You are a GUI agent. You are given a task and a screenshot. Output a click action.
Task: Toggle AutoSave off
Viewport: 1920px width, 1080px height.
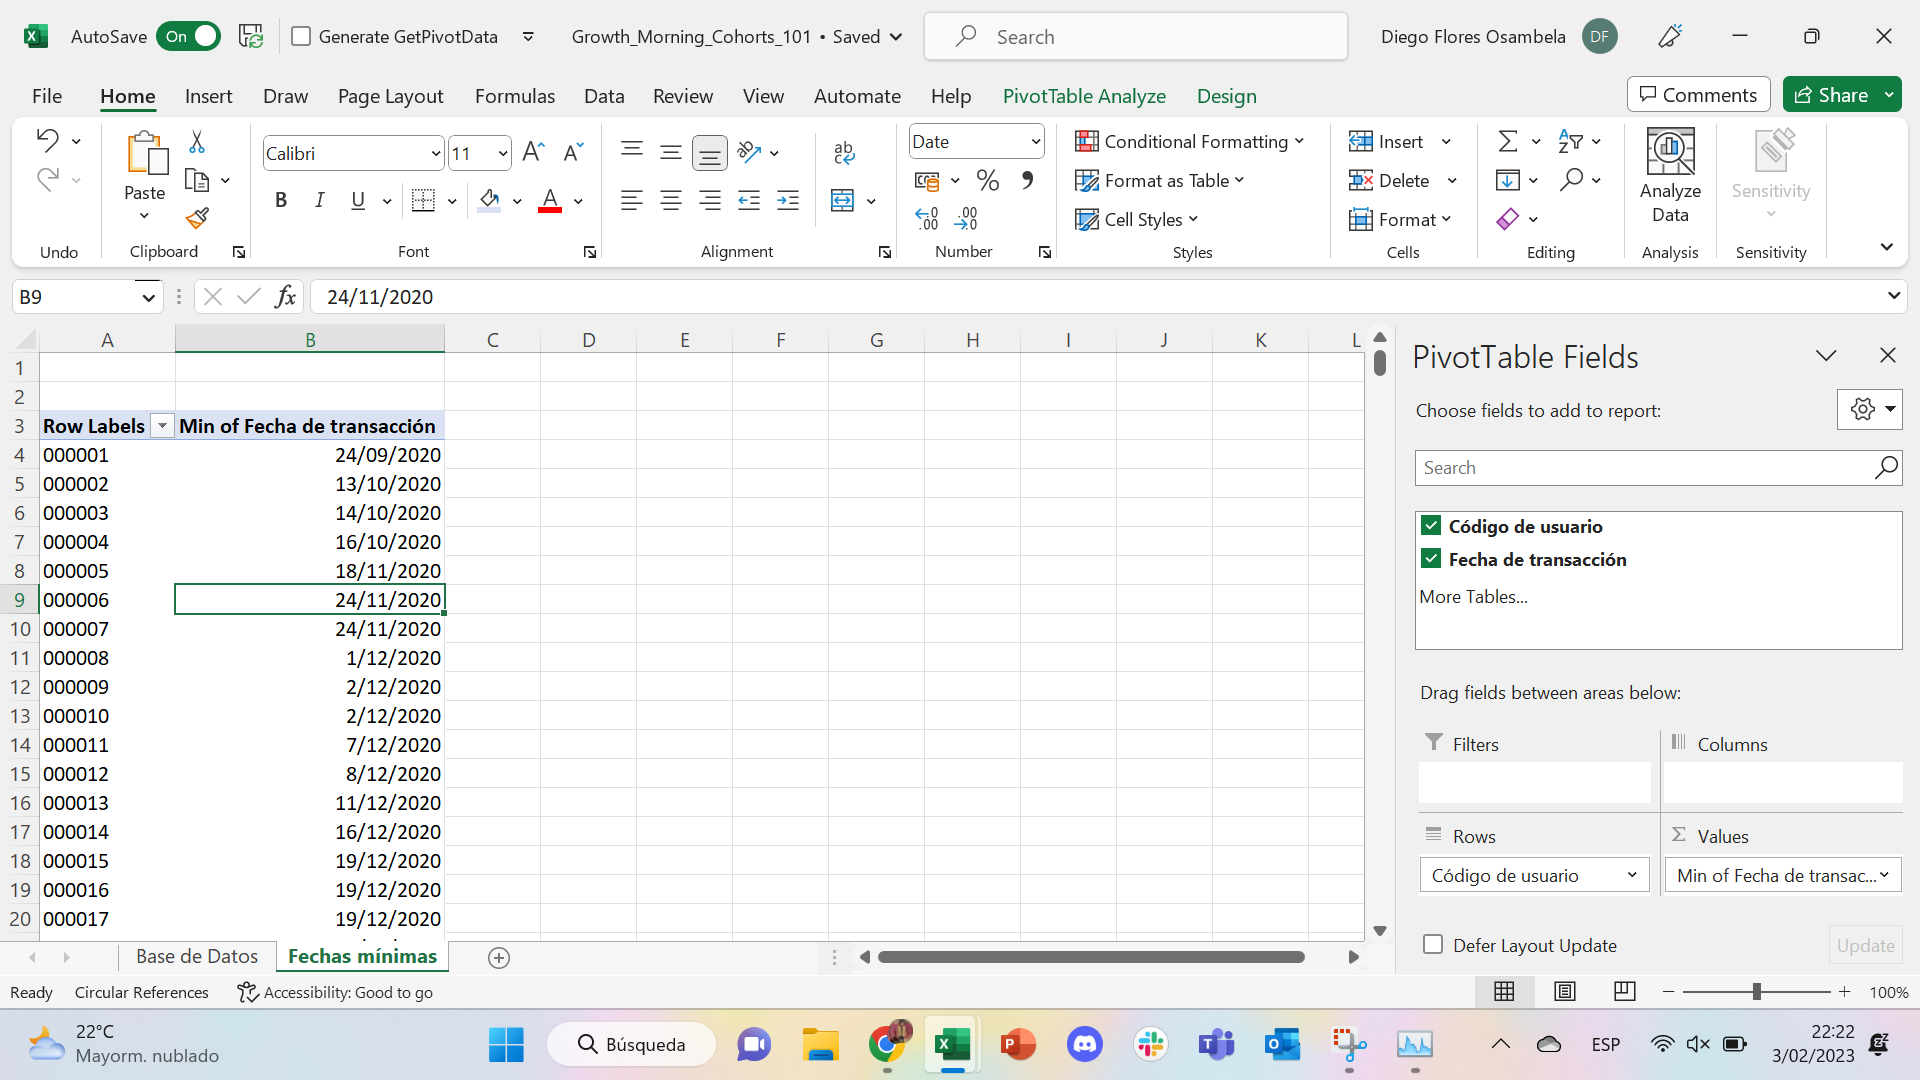188,36
